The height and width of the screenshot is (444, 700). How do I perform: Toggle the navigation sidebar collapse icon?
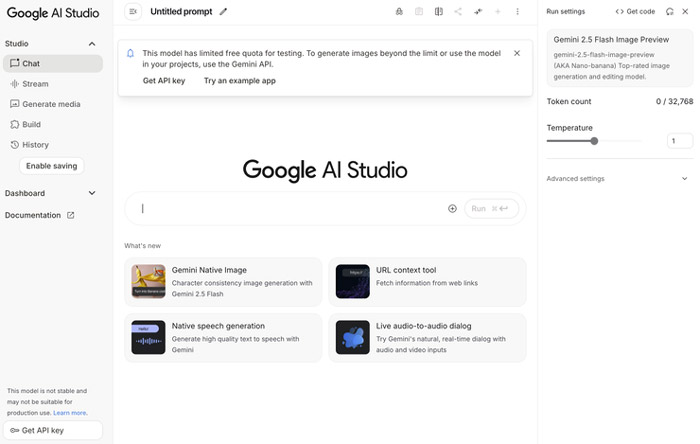pyautogui.click(x=133, y=12)
